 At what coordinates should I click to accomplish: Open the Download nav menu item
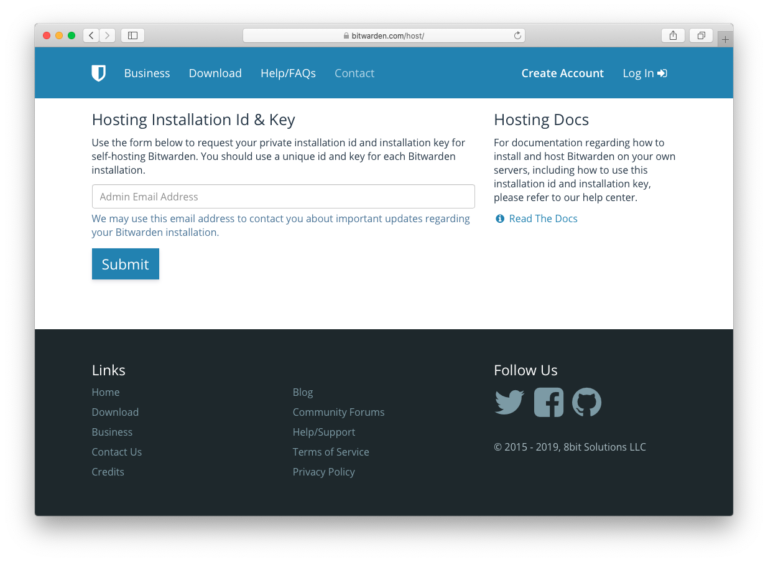215,73
